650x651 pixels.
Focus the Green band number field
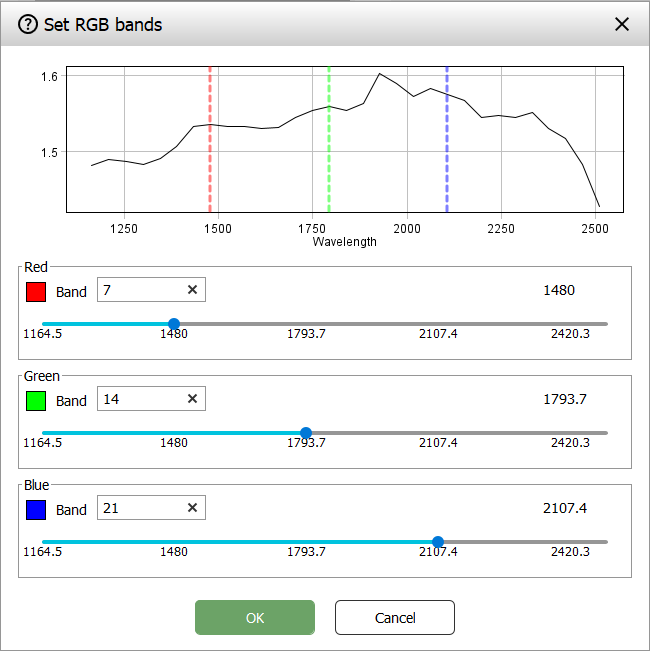point(140,399)
